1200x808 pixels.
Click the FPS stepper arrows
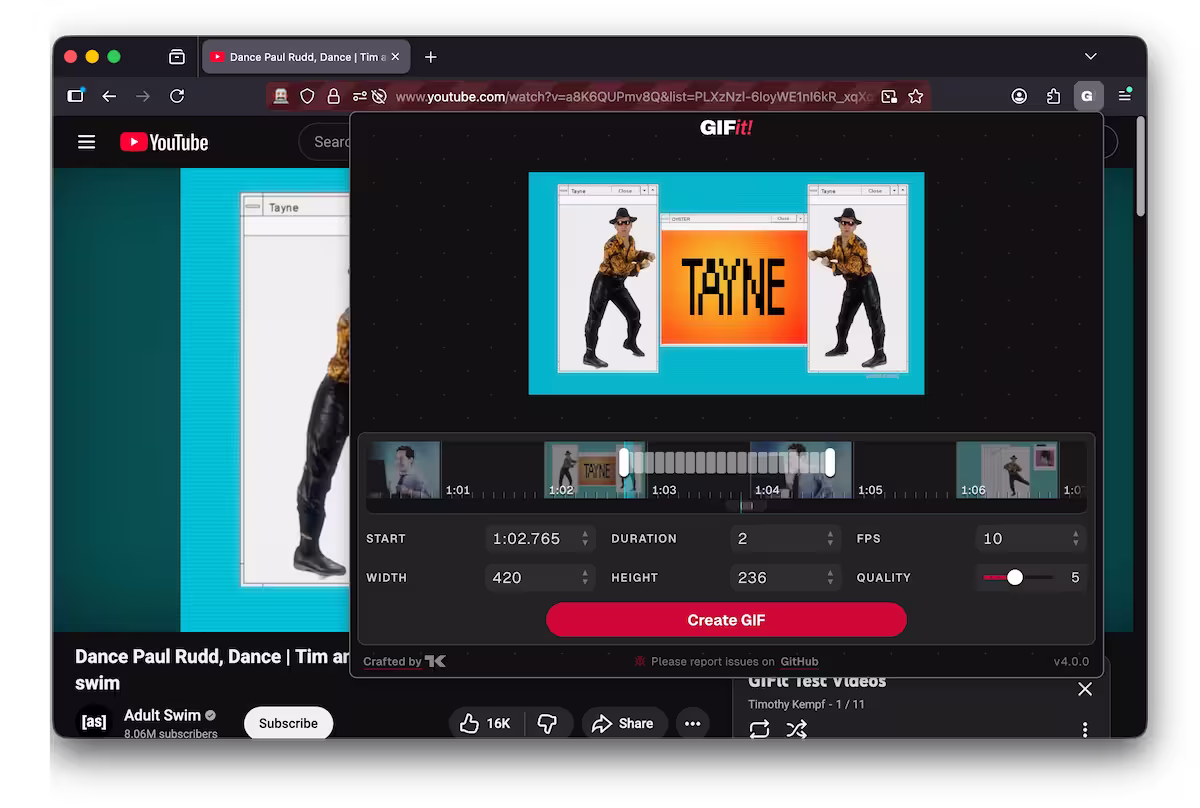point(1076,538)
